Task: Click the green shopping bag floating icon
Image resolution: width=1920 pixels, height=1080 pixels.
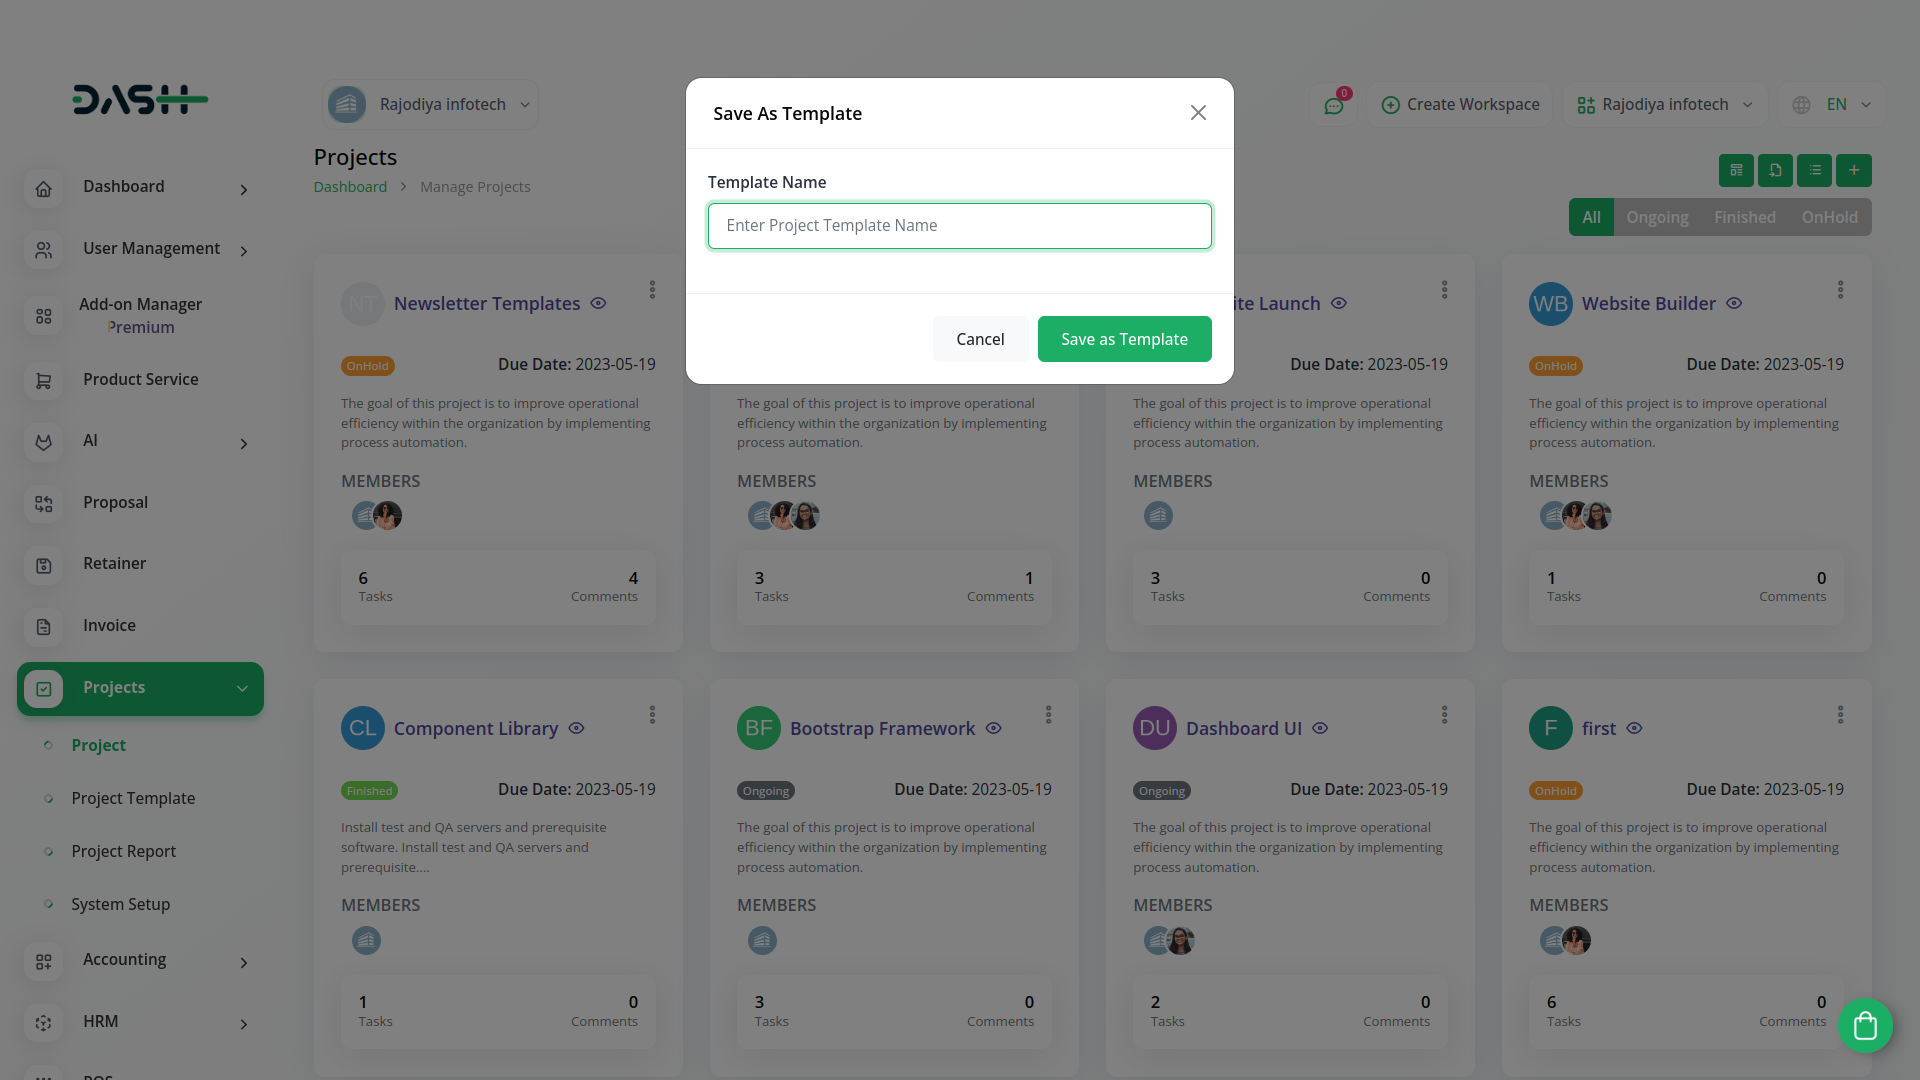Action: click(x=1865, y=1025)
